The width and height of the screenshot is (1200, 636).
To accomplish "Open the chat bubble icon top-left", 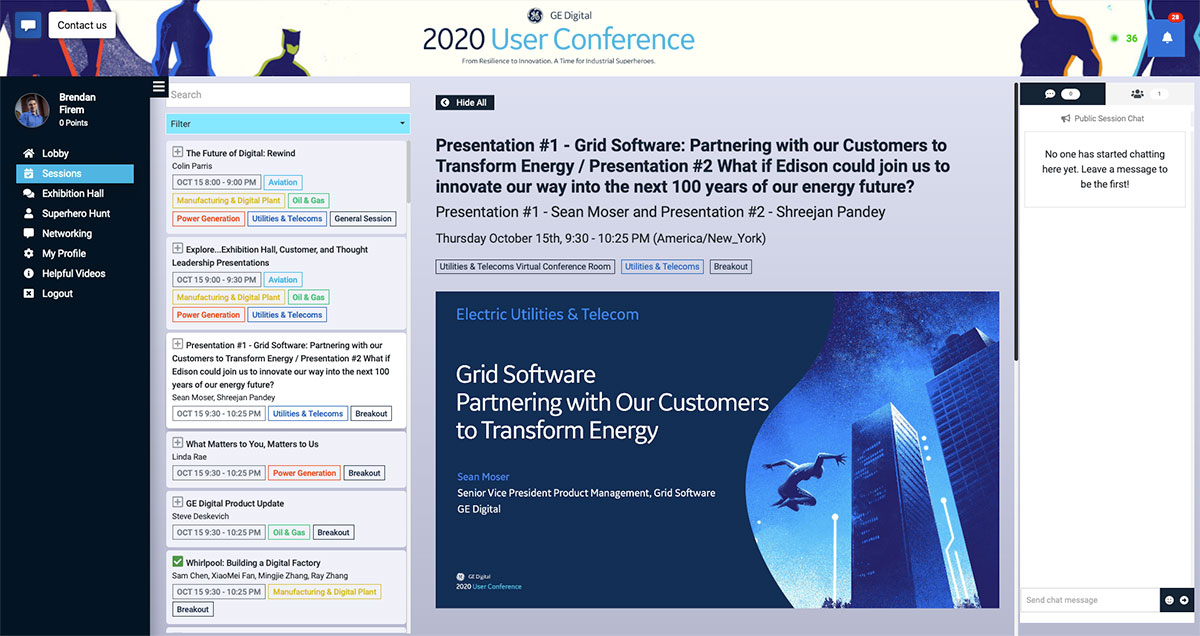I will [x=28, y=25].
